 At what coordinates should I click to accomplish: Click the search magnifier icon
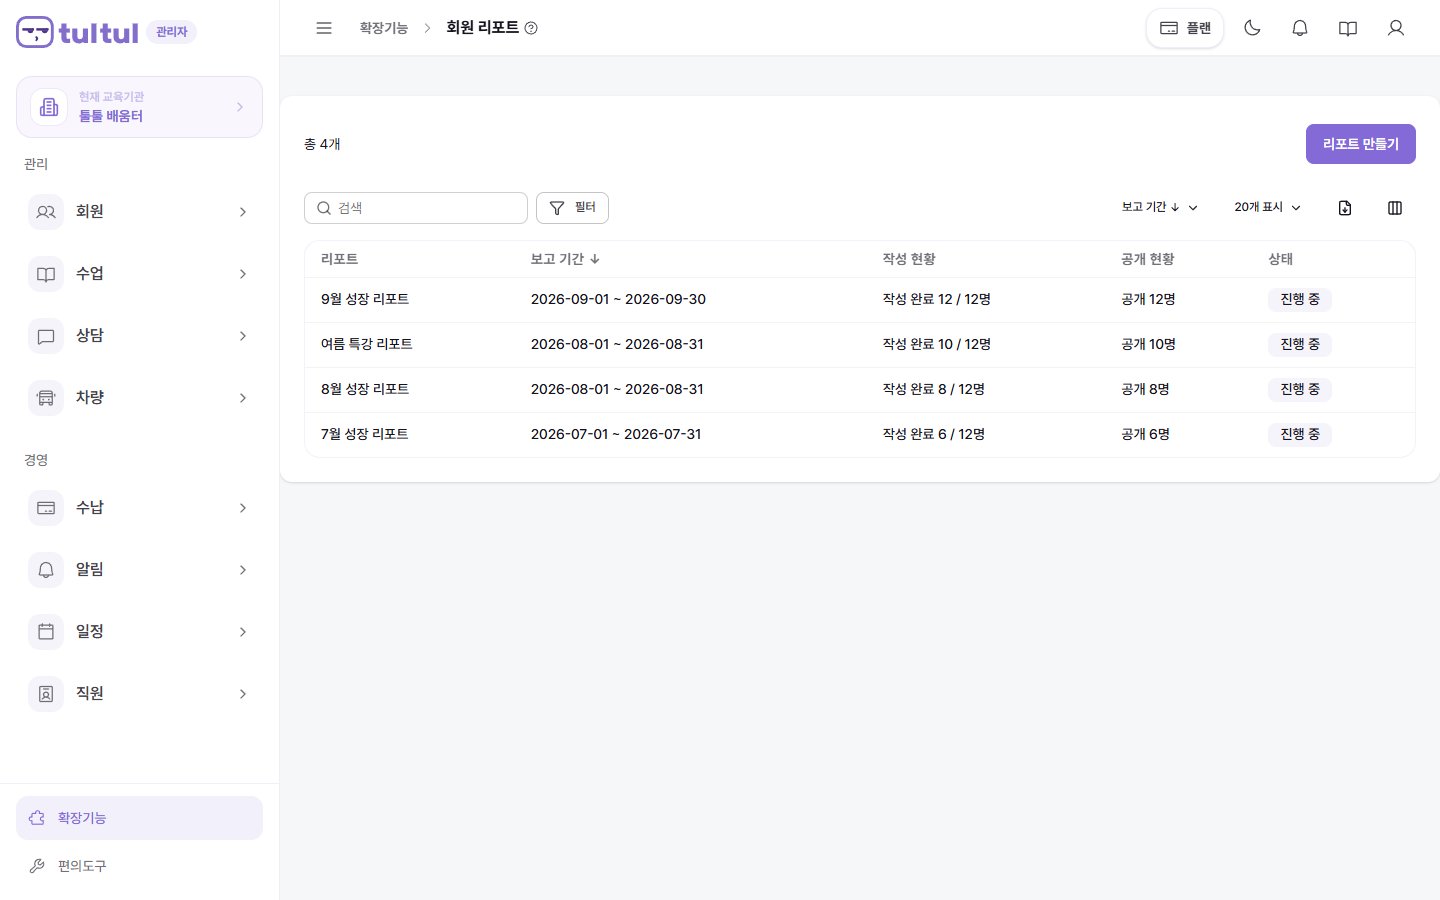324,208
